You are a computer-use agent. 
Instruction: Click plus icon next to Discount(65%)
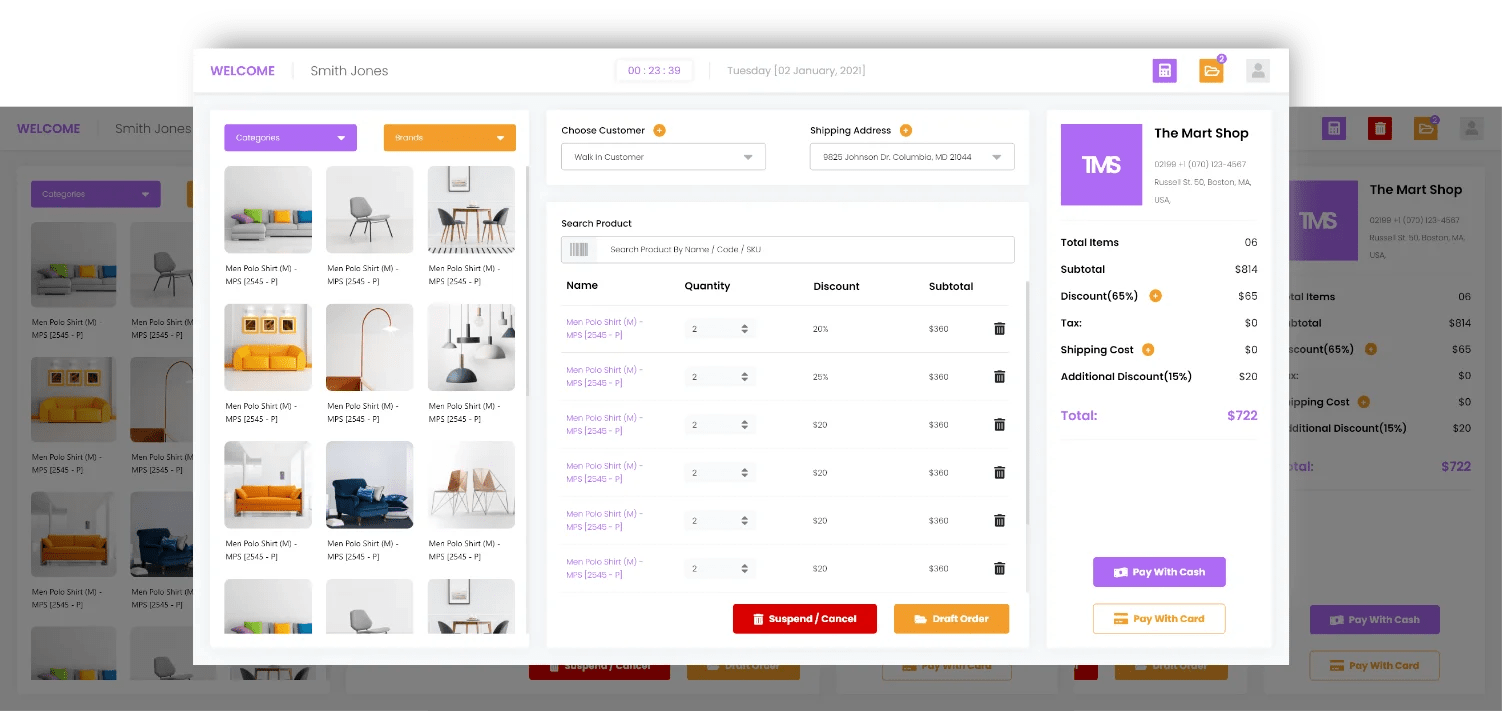[1157, 295]
